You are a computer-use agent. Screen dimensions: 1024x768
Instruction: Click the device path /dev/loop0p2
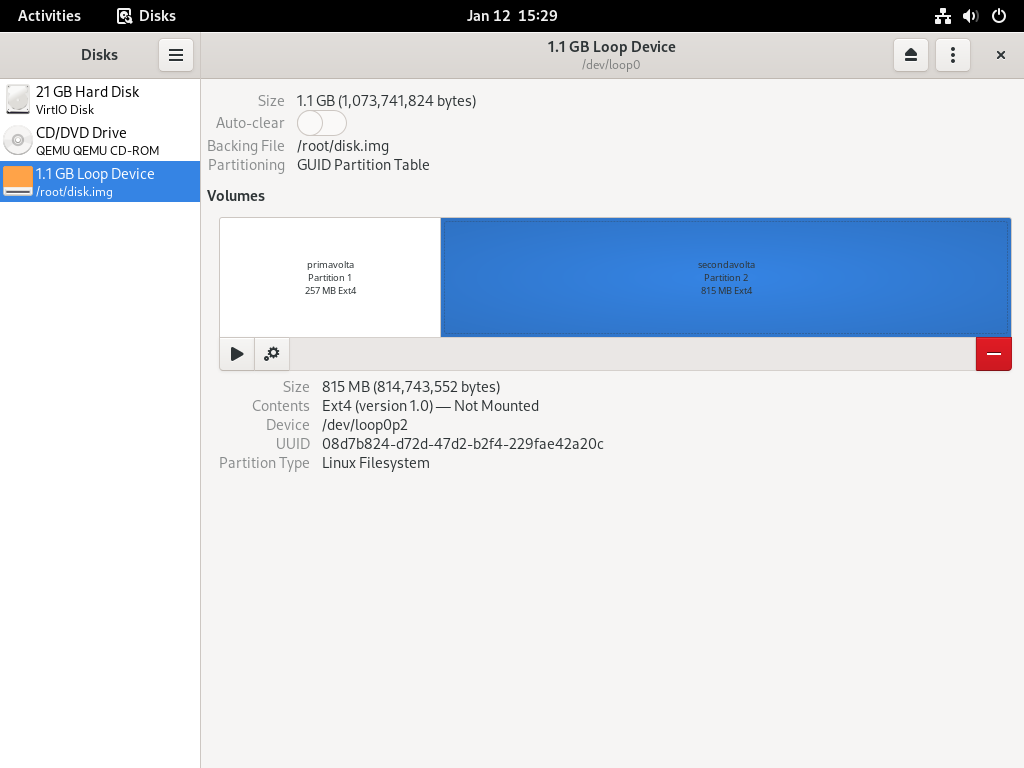point(364,425)
